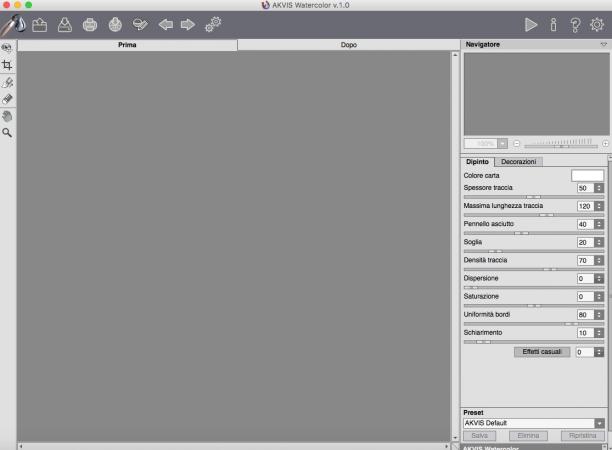The width and height of the screenshot is (612, 450).
Task: Step the Dispersione spinner
Action: (599, 279)
